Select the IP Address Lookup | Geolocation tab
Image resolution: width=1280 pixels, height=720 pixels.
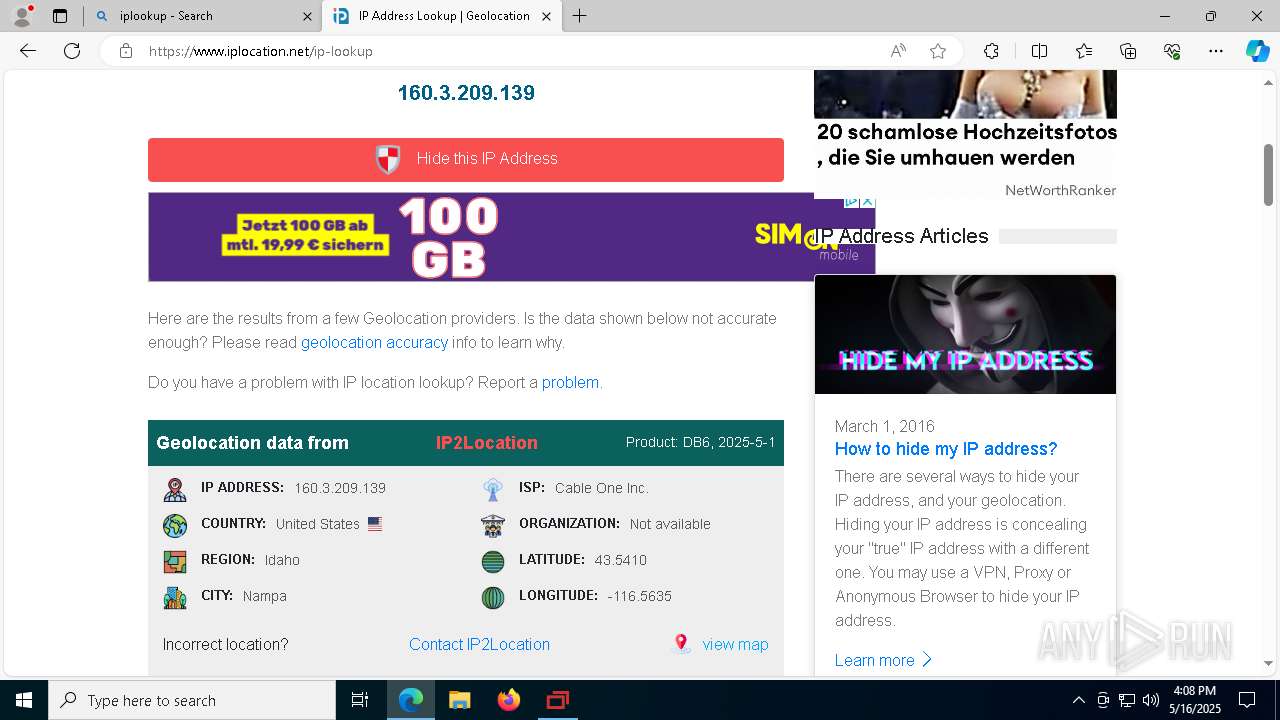pyautogui.click(x=441, y=16)
